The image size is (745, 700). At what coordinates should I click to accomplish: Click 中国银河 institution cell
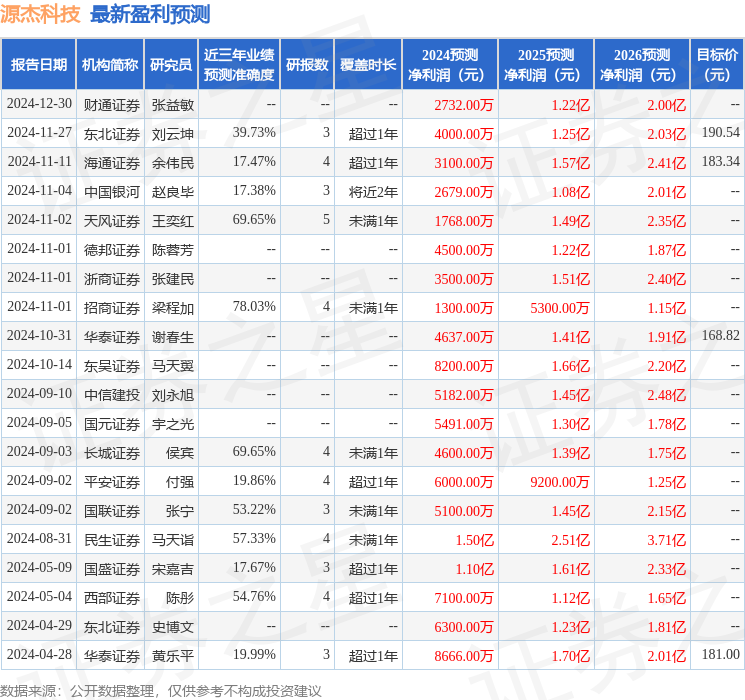(112, 192)
